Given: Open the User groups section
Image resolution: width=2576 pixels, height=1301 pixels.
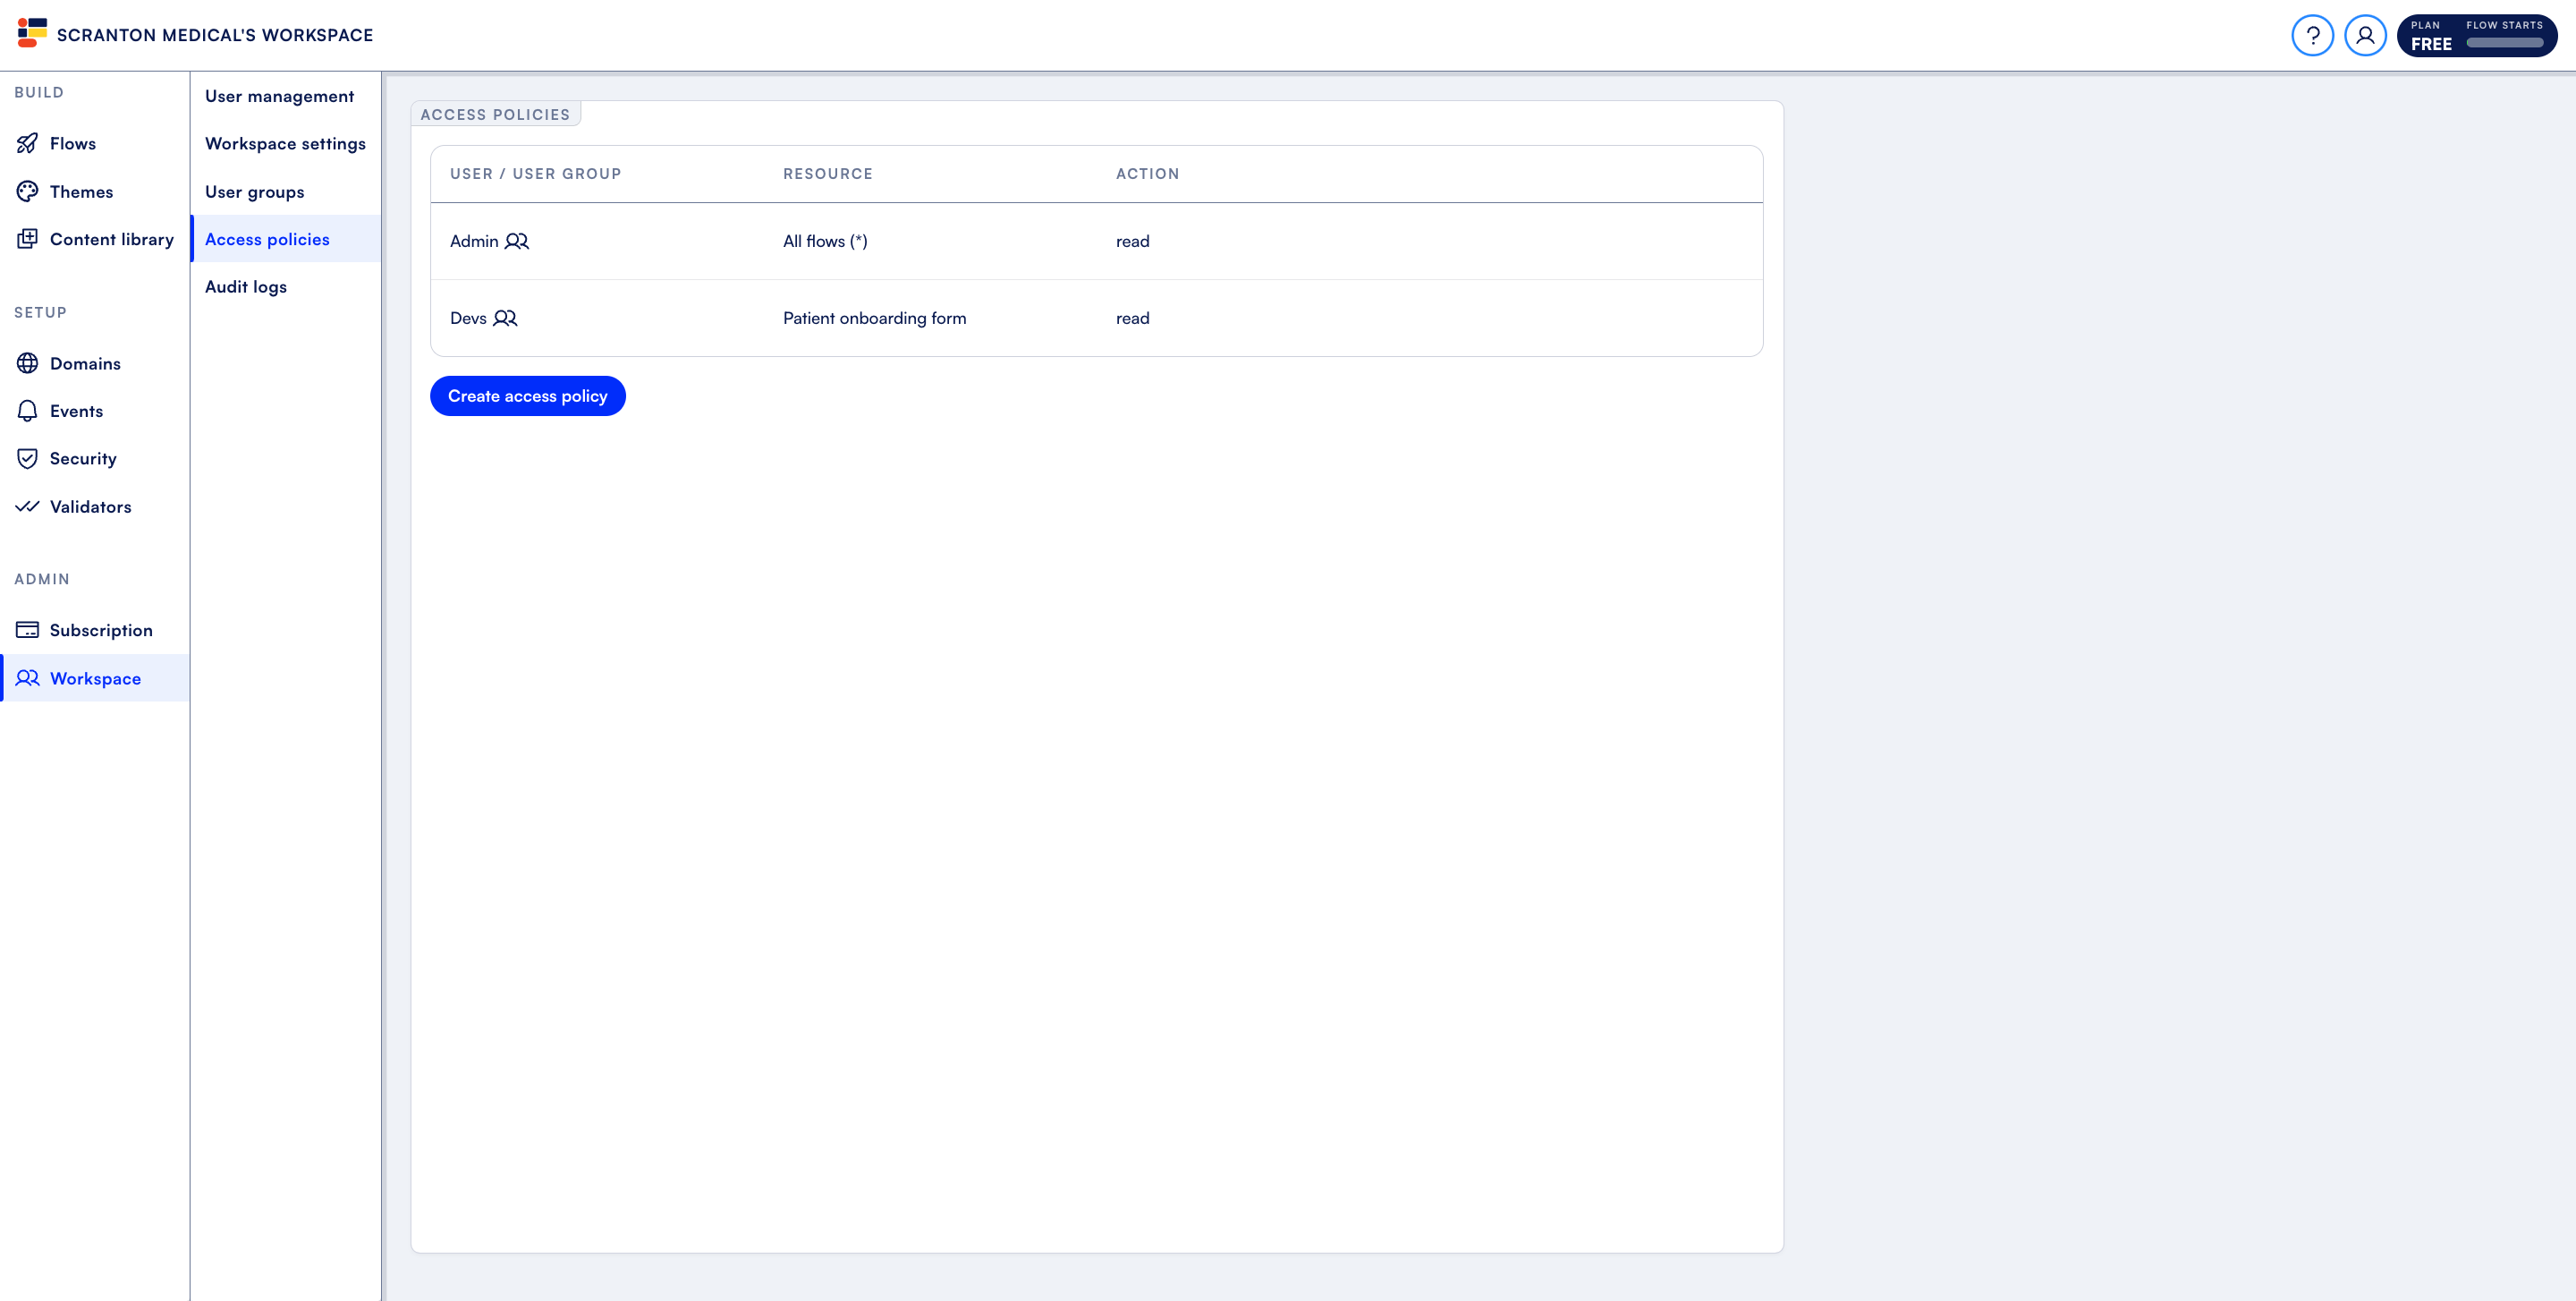Looking at the screenshot, I should [254, 191].
